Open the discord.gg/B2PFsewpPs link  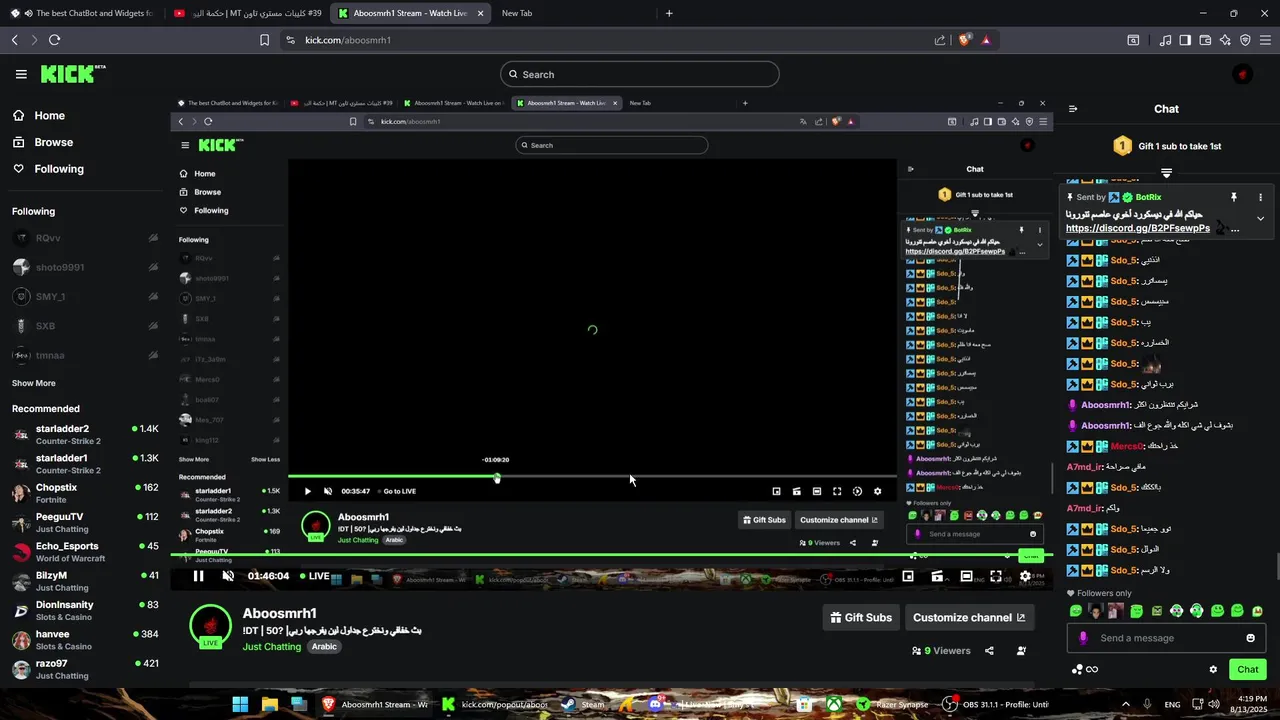(x=1138, y=228)
